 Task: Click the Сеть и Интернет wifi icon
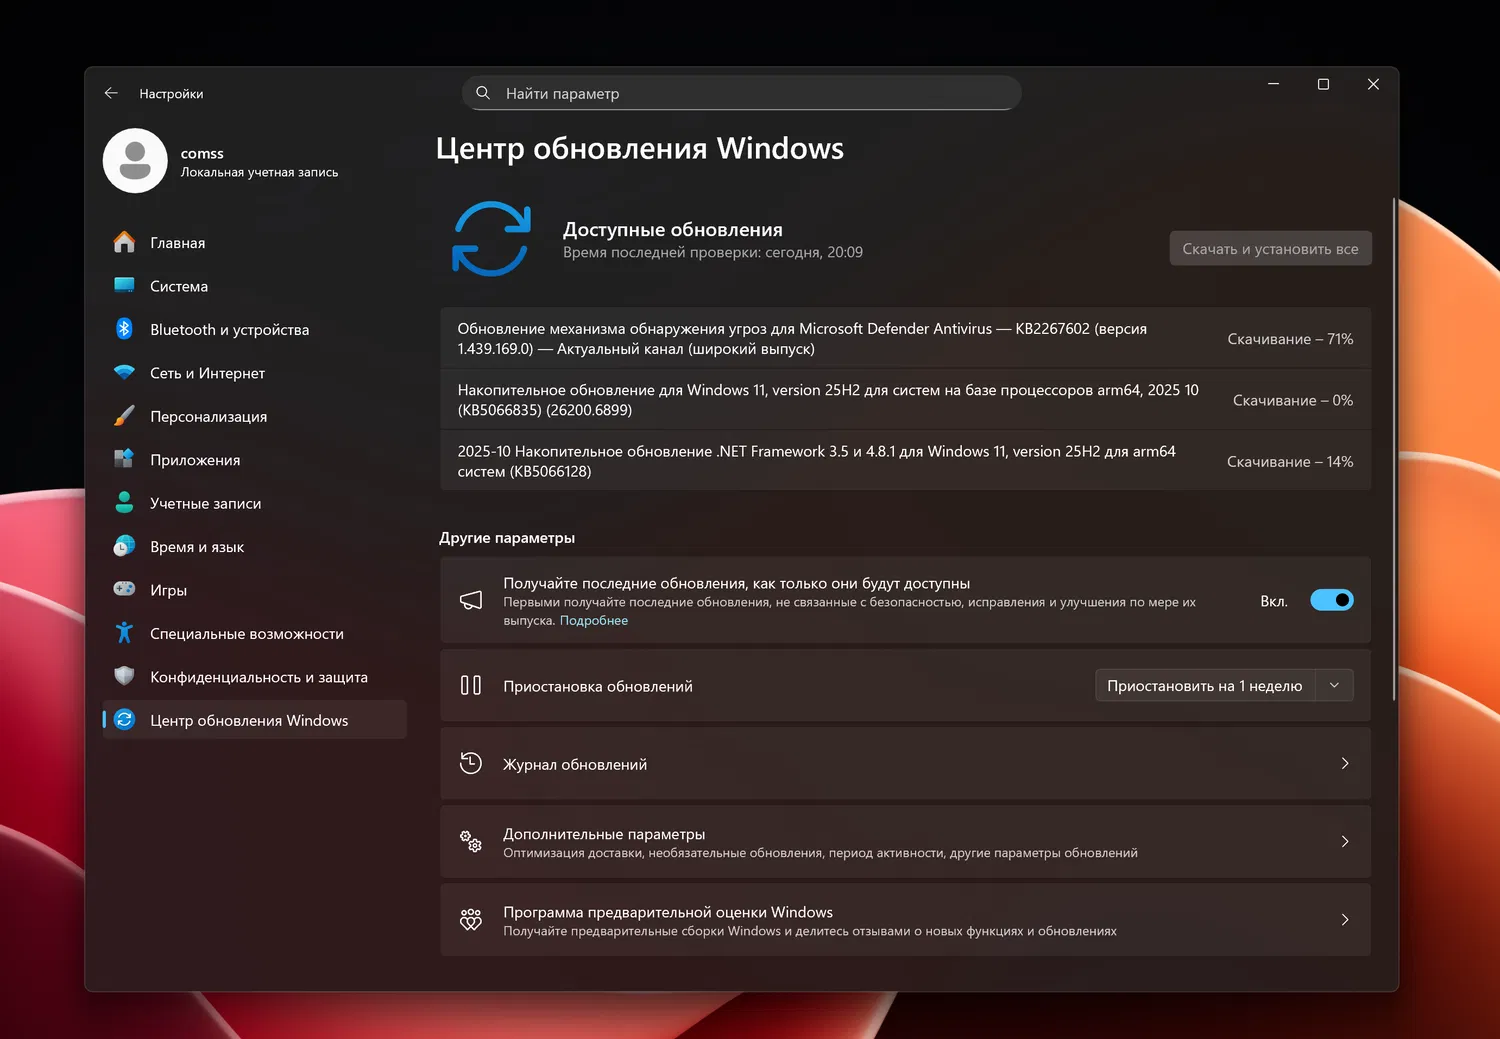coord(124,373)
